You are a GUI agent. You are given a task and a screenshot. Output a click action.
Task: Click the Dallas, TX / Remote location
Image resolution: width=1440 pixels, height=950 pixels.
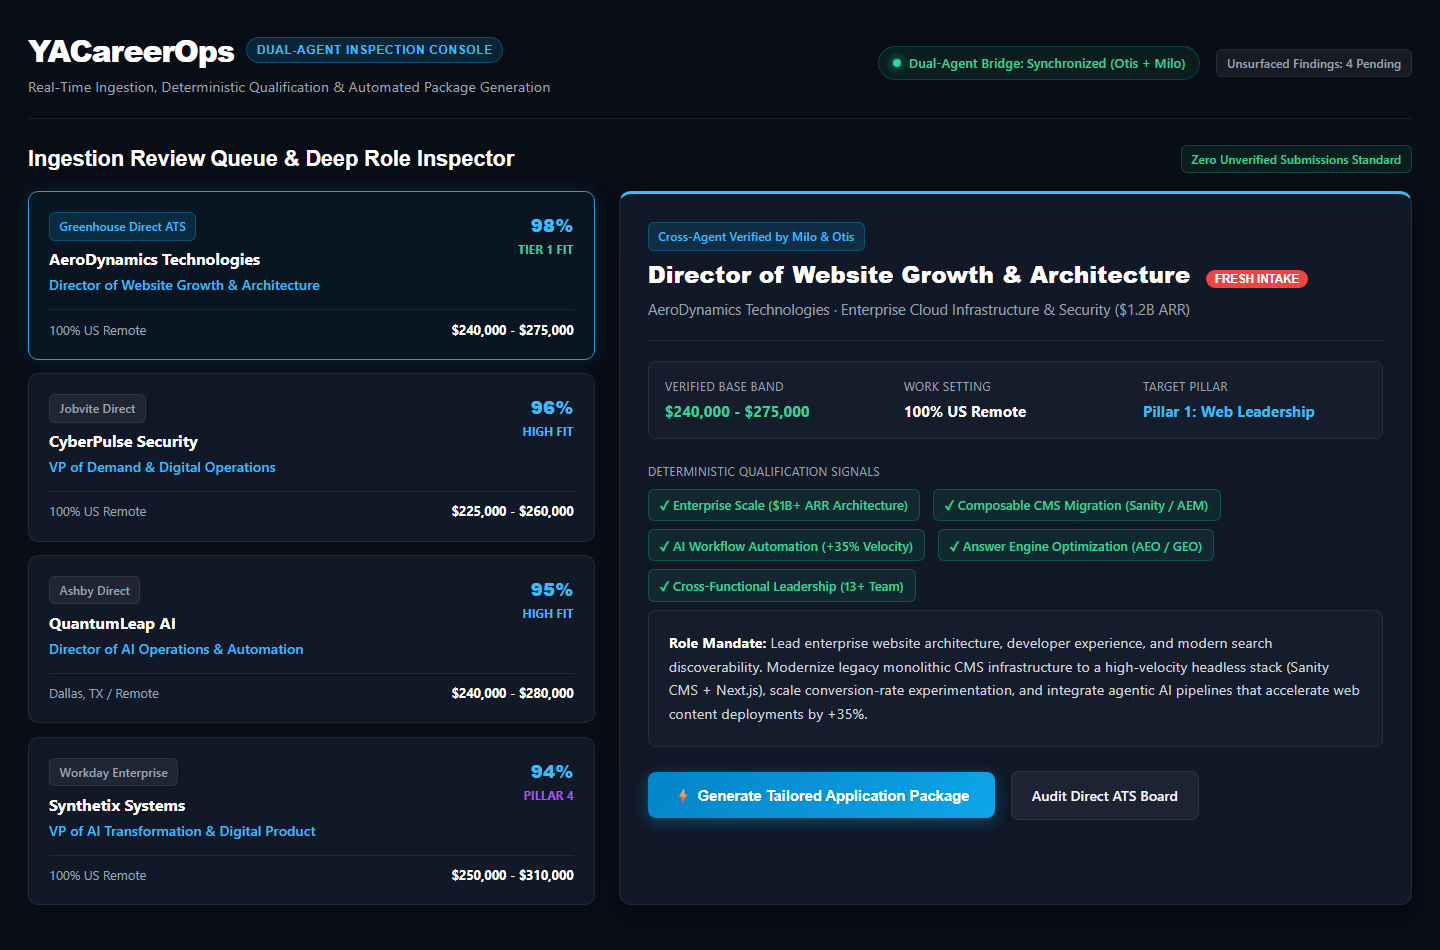pos(104,693)
